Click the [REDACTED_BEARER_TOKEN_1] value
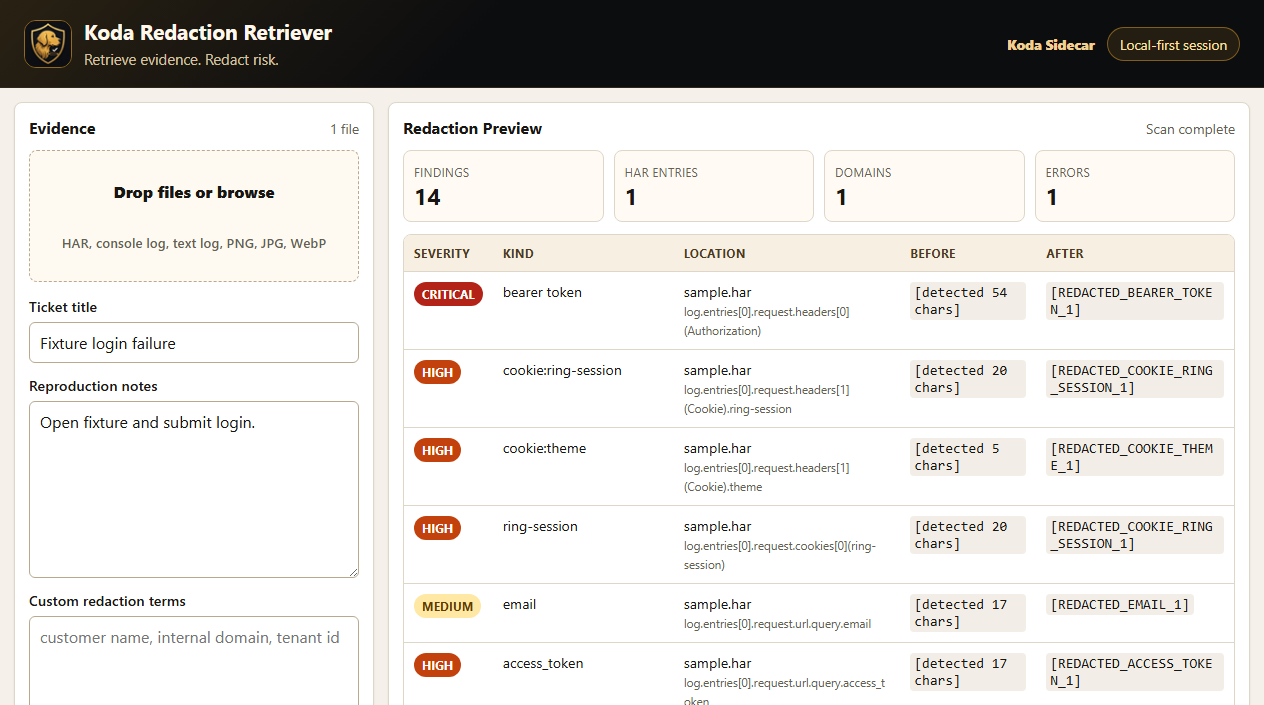Viewport: 1264px width, 705px height. 1135,301
